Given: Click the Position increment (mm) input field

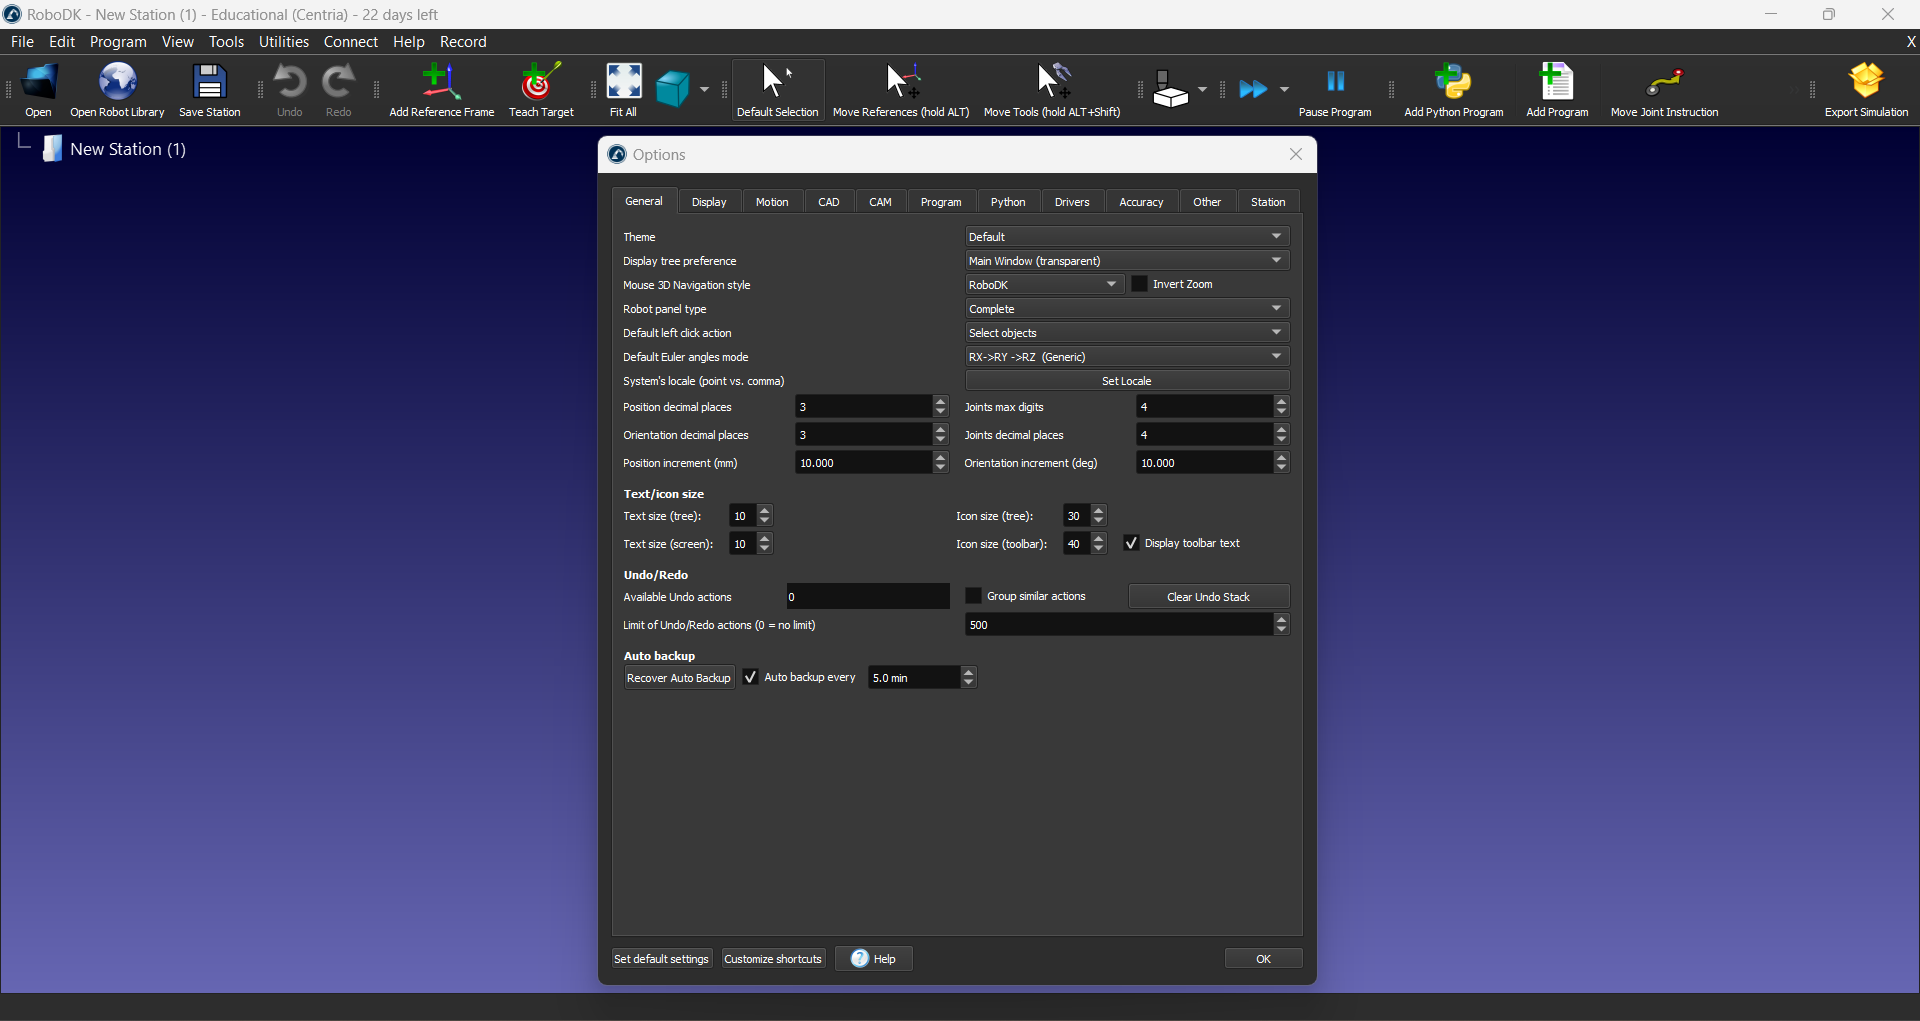Looking at the screenshot, I should pyautogui.click(x=863, y=463).
